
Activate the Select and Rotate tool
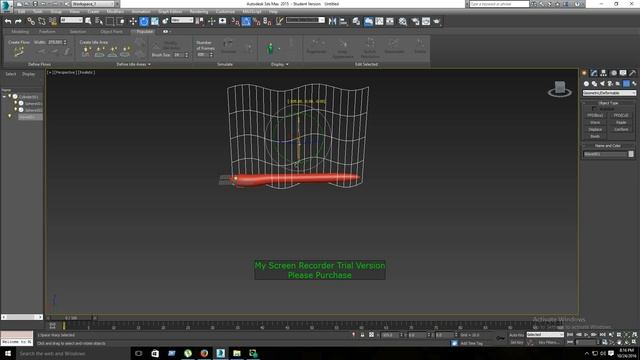click(144, 21)
